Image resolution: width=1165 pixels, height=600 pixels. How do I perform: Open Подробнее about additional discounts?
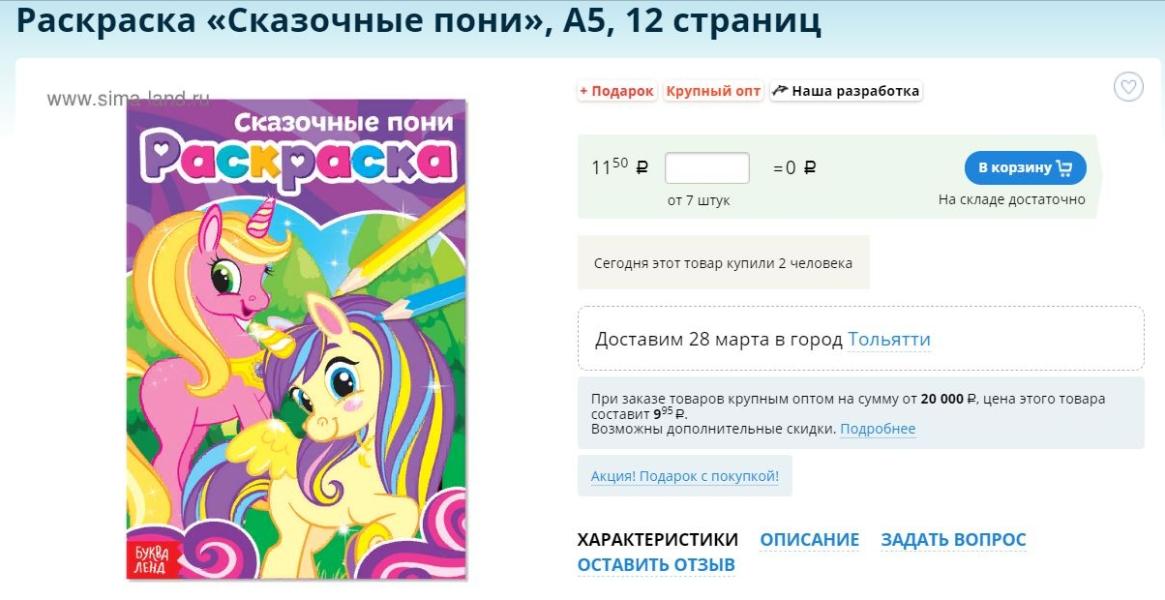(x=877, y=429)
